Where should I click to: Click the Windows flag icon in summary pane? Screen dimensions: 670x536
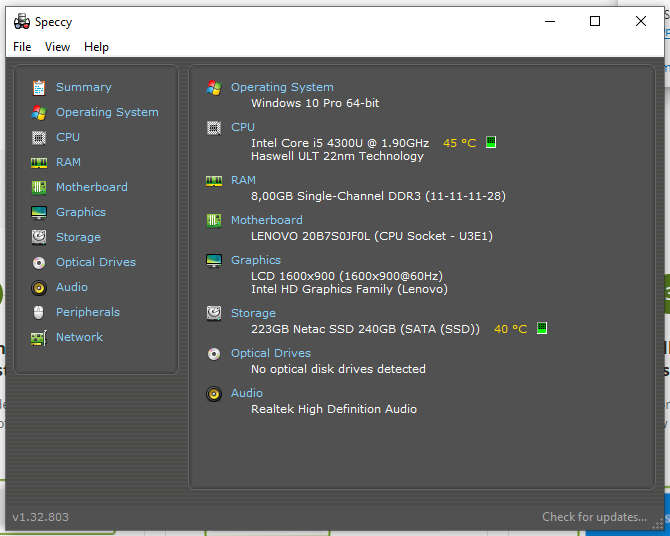coord(214,88)
